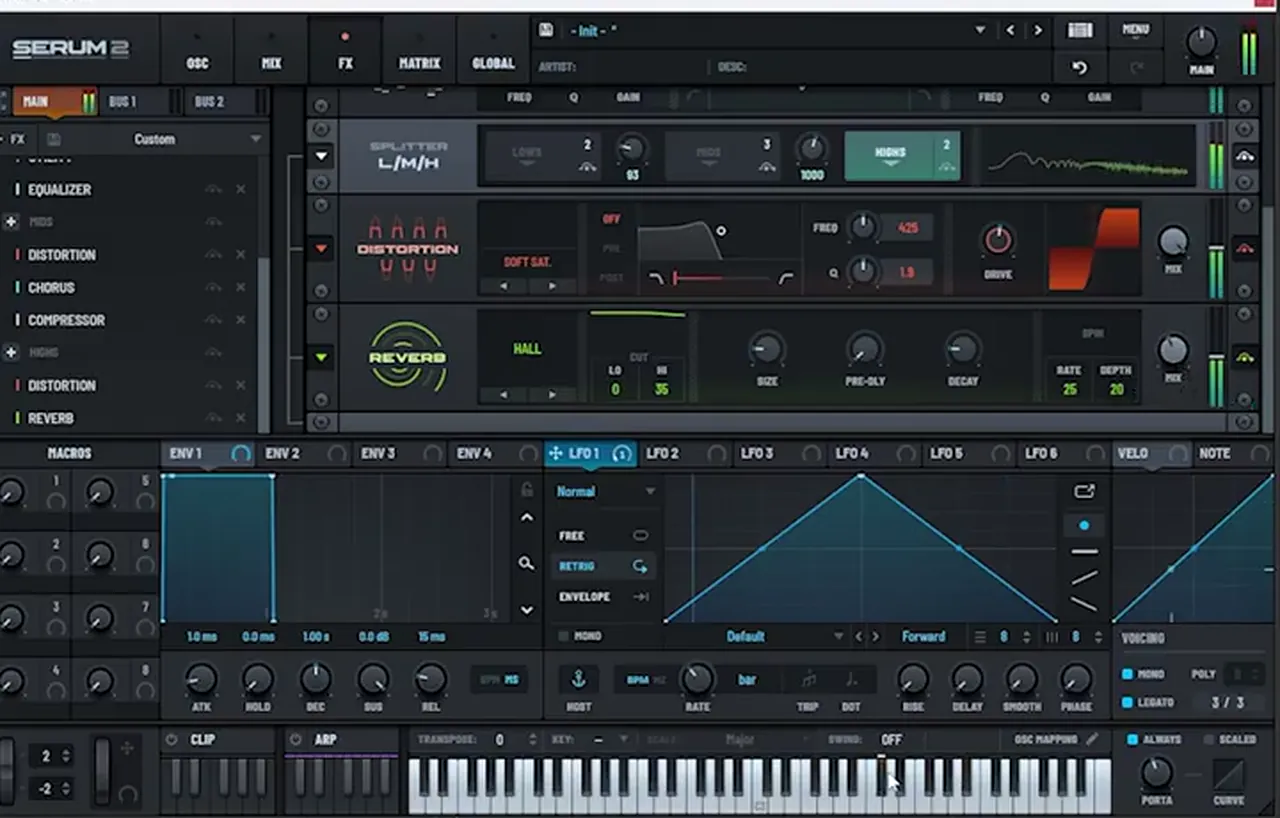Select the HIGHS band in the Splitter
This screenshot has width=1280, height=818.
(902, 157)
